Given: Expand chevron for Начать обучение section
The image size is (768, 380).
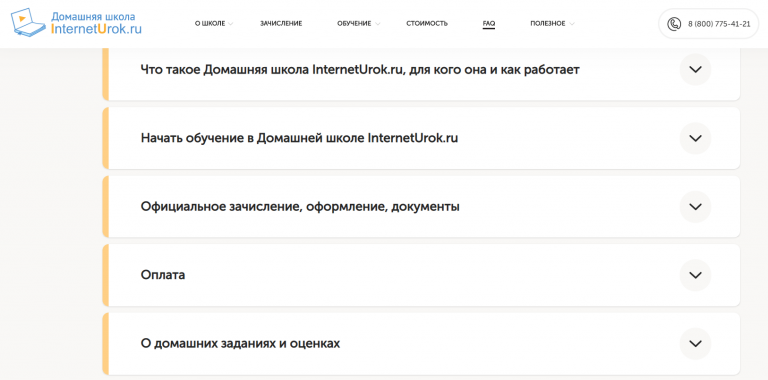Looking at the screenshot, I should (x=695, y=138).
